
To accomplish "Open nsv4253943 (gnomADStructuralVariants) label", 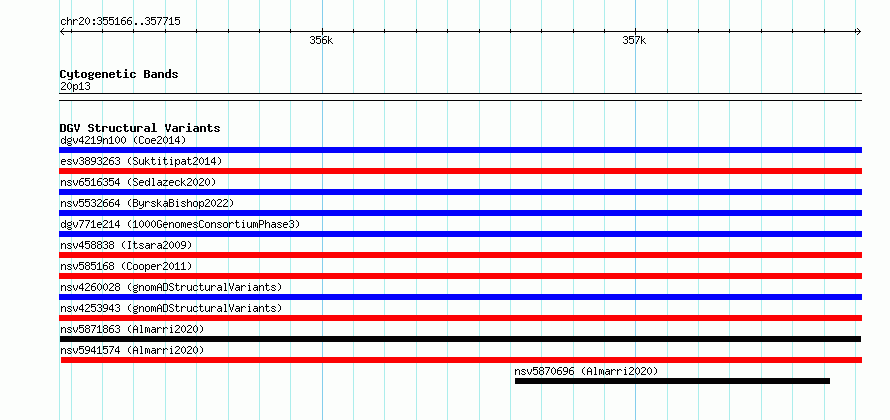I will pos(171,308).
